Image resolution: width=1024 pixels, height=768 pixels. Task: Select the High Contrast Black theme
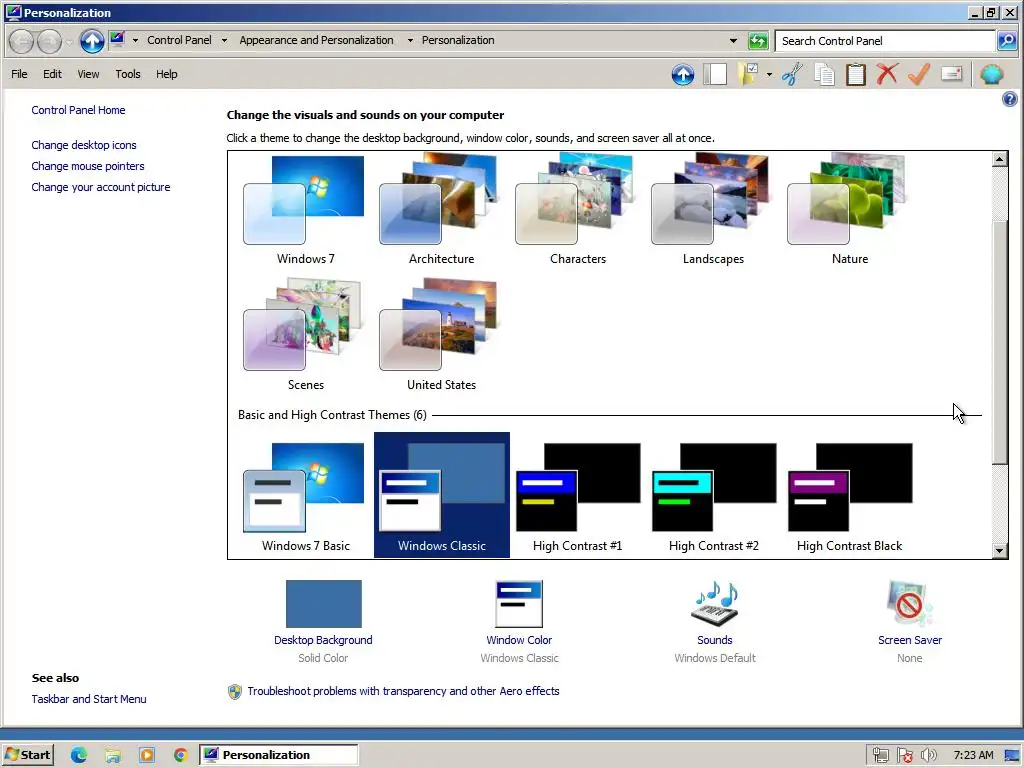pyautogui.click(x=850, y=496)
